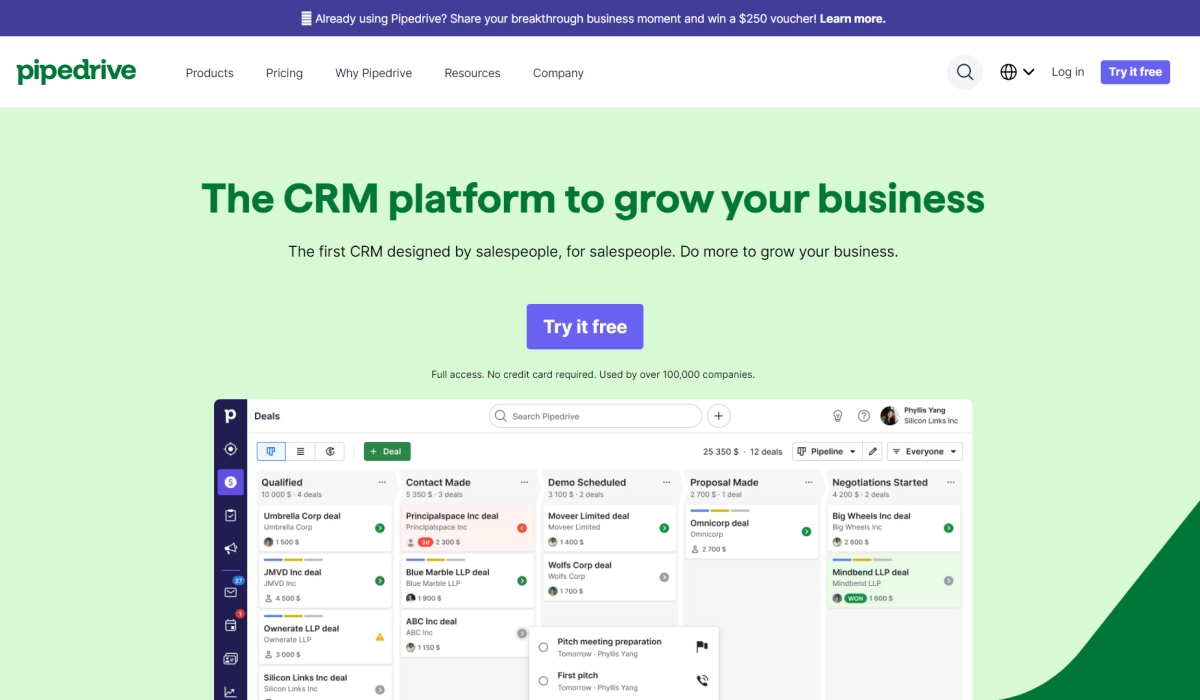Viewport: 1200px width, 700px height.
Task: Open the lightbulb Sales Assistant icon
Action: pyautogui.click(x=838, y=416)
